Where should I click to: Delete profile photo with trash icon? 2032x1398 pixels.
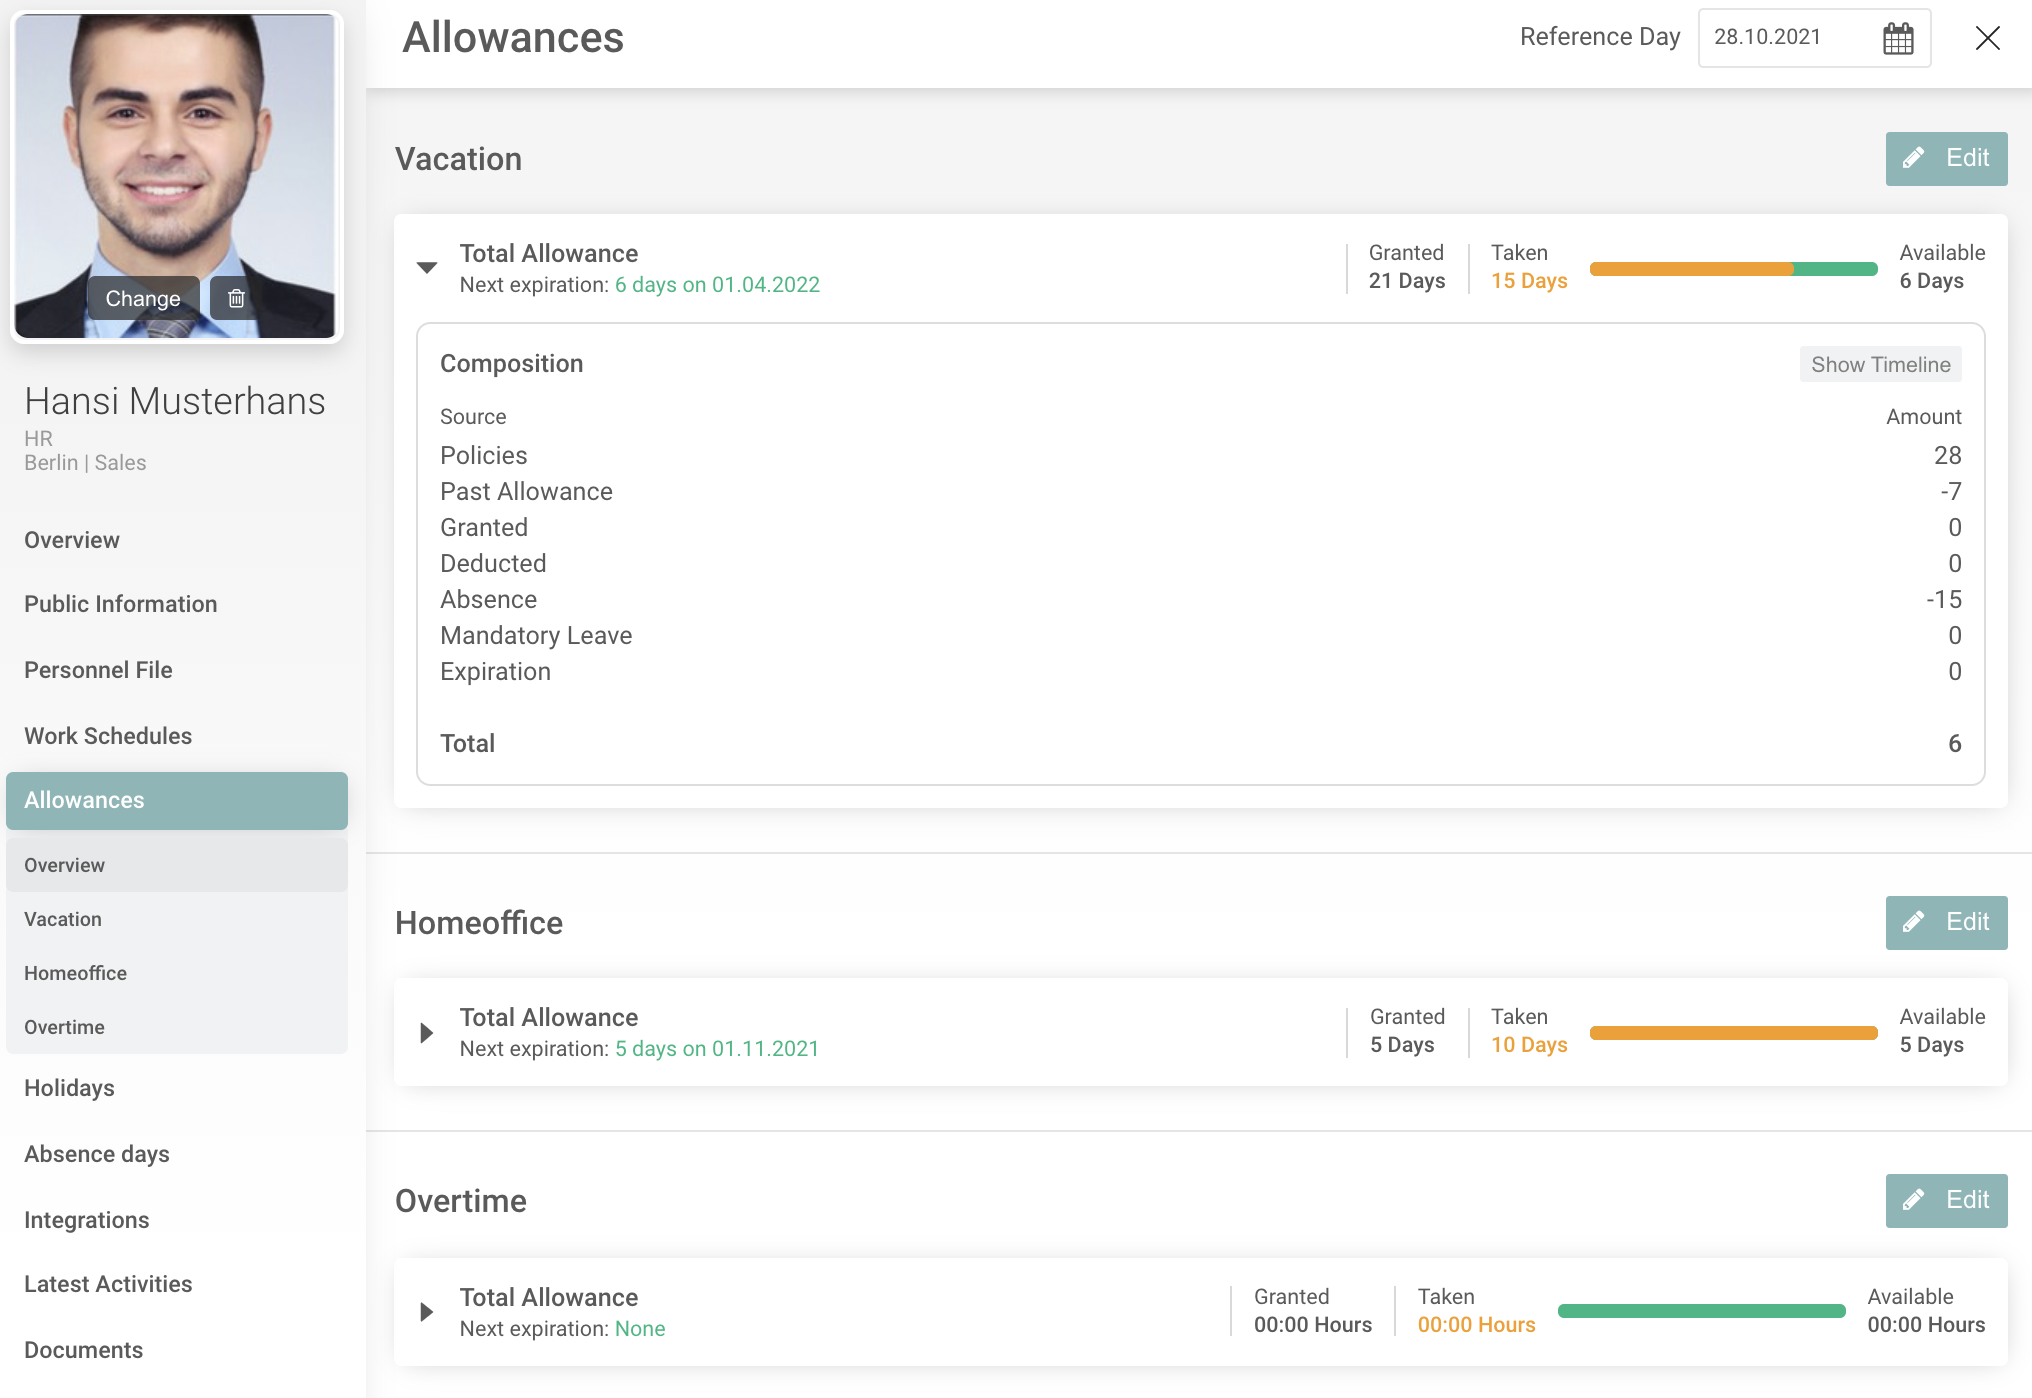[x=236, y=298]
